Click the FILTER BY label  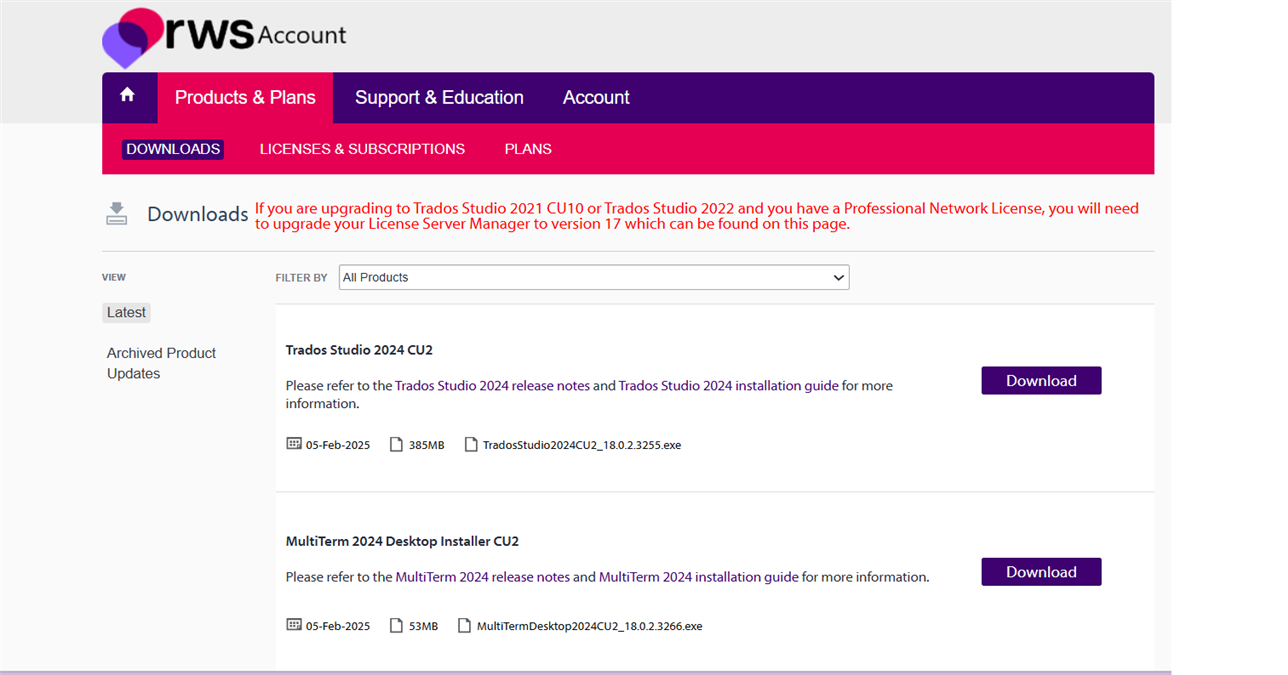coord(301,278)
